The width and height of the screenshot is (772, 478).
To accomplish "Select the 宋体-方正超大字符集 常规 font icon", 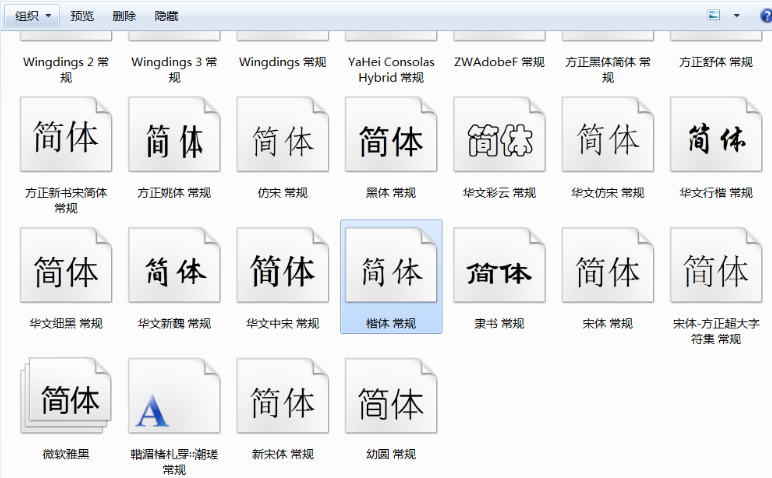I will (x=716, y=265).
